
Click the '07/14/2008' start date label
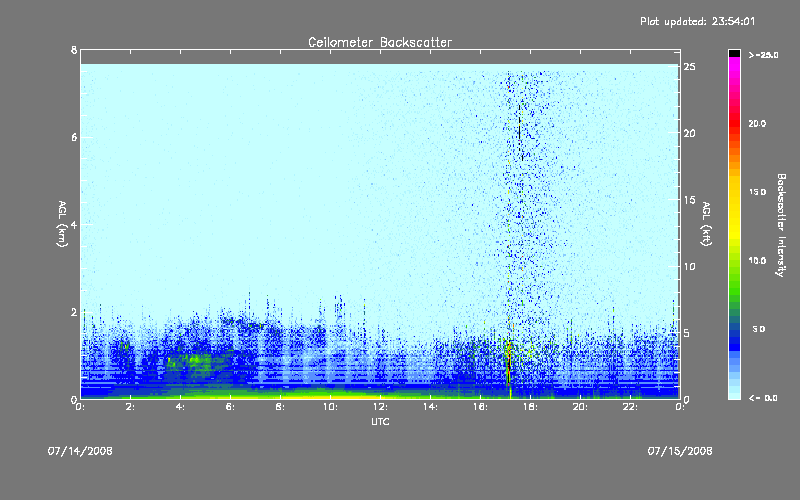80,451
